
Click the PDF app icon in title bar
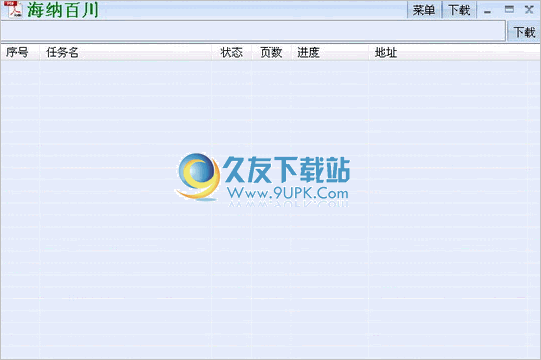[14, 10]
